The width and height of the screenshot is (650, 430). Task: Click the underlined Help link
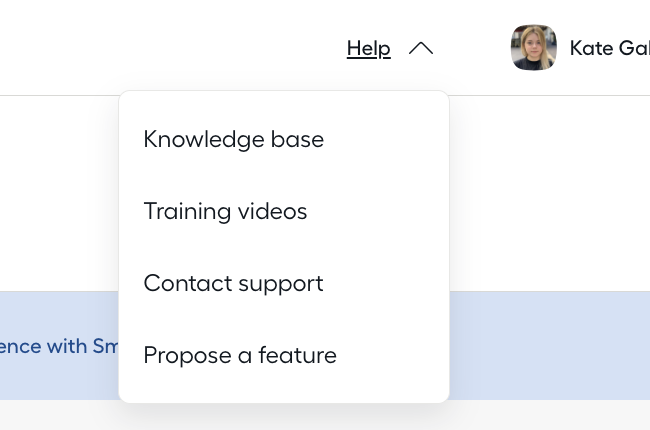point(369,49)
